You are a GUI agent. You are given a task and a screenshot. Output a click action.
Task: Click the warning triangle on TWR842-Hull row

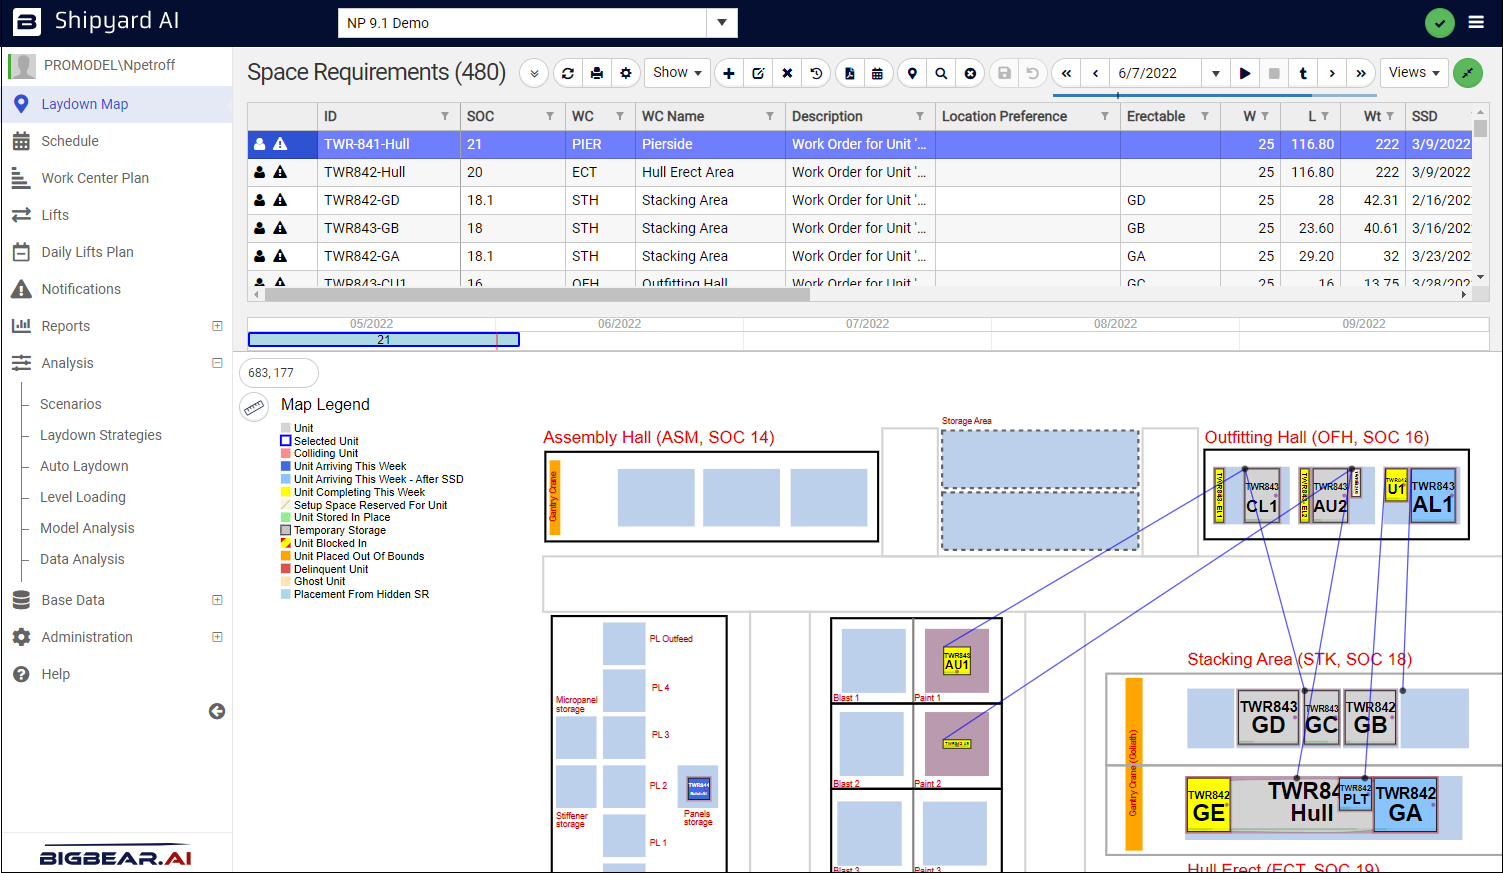(280, 172)
